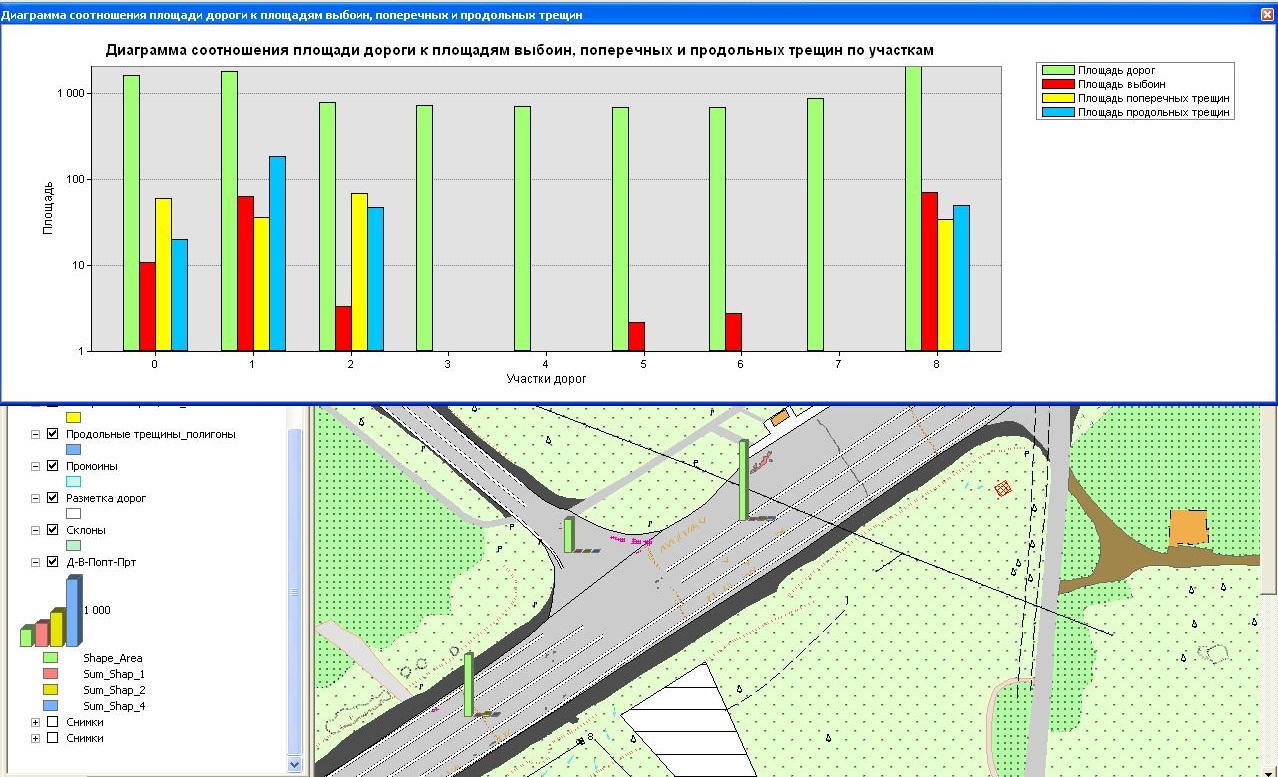Select the Промоины layer name
This screenshot has width=1278, height=777.
click(92, 466)
